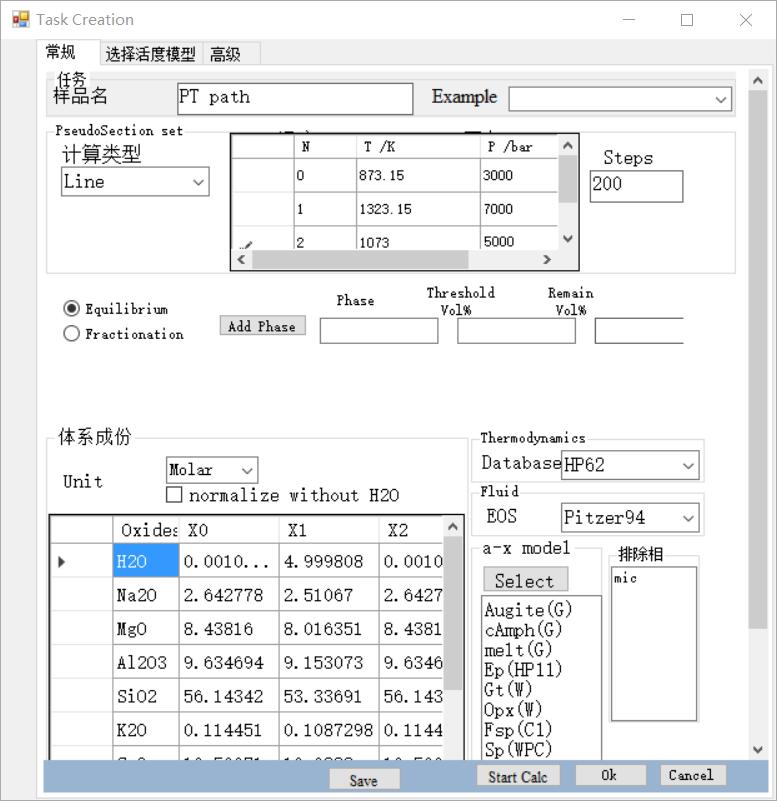
Task: Click the Task Creation app icon in title bar
Action: coord(20,19)
